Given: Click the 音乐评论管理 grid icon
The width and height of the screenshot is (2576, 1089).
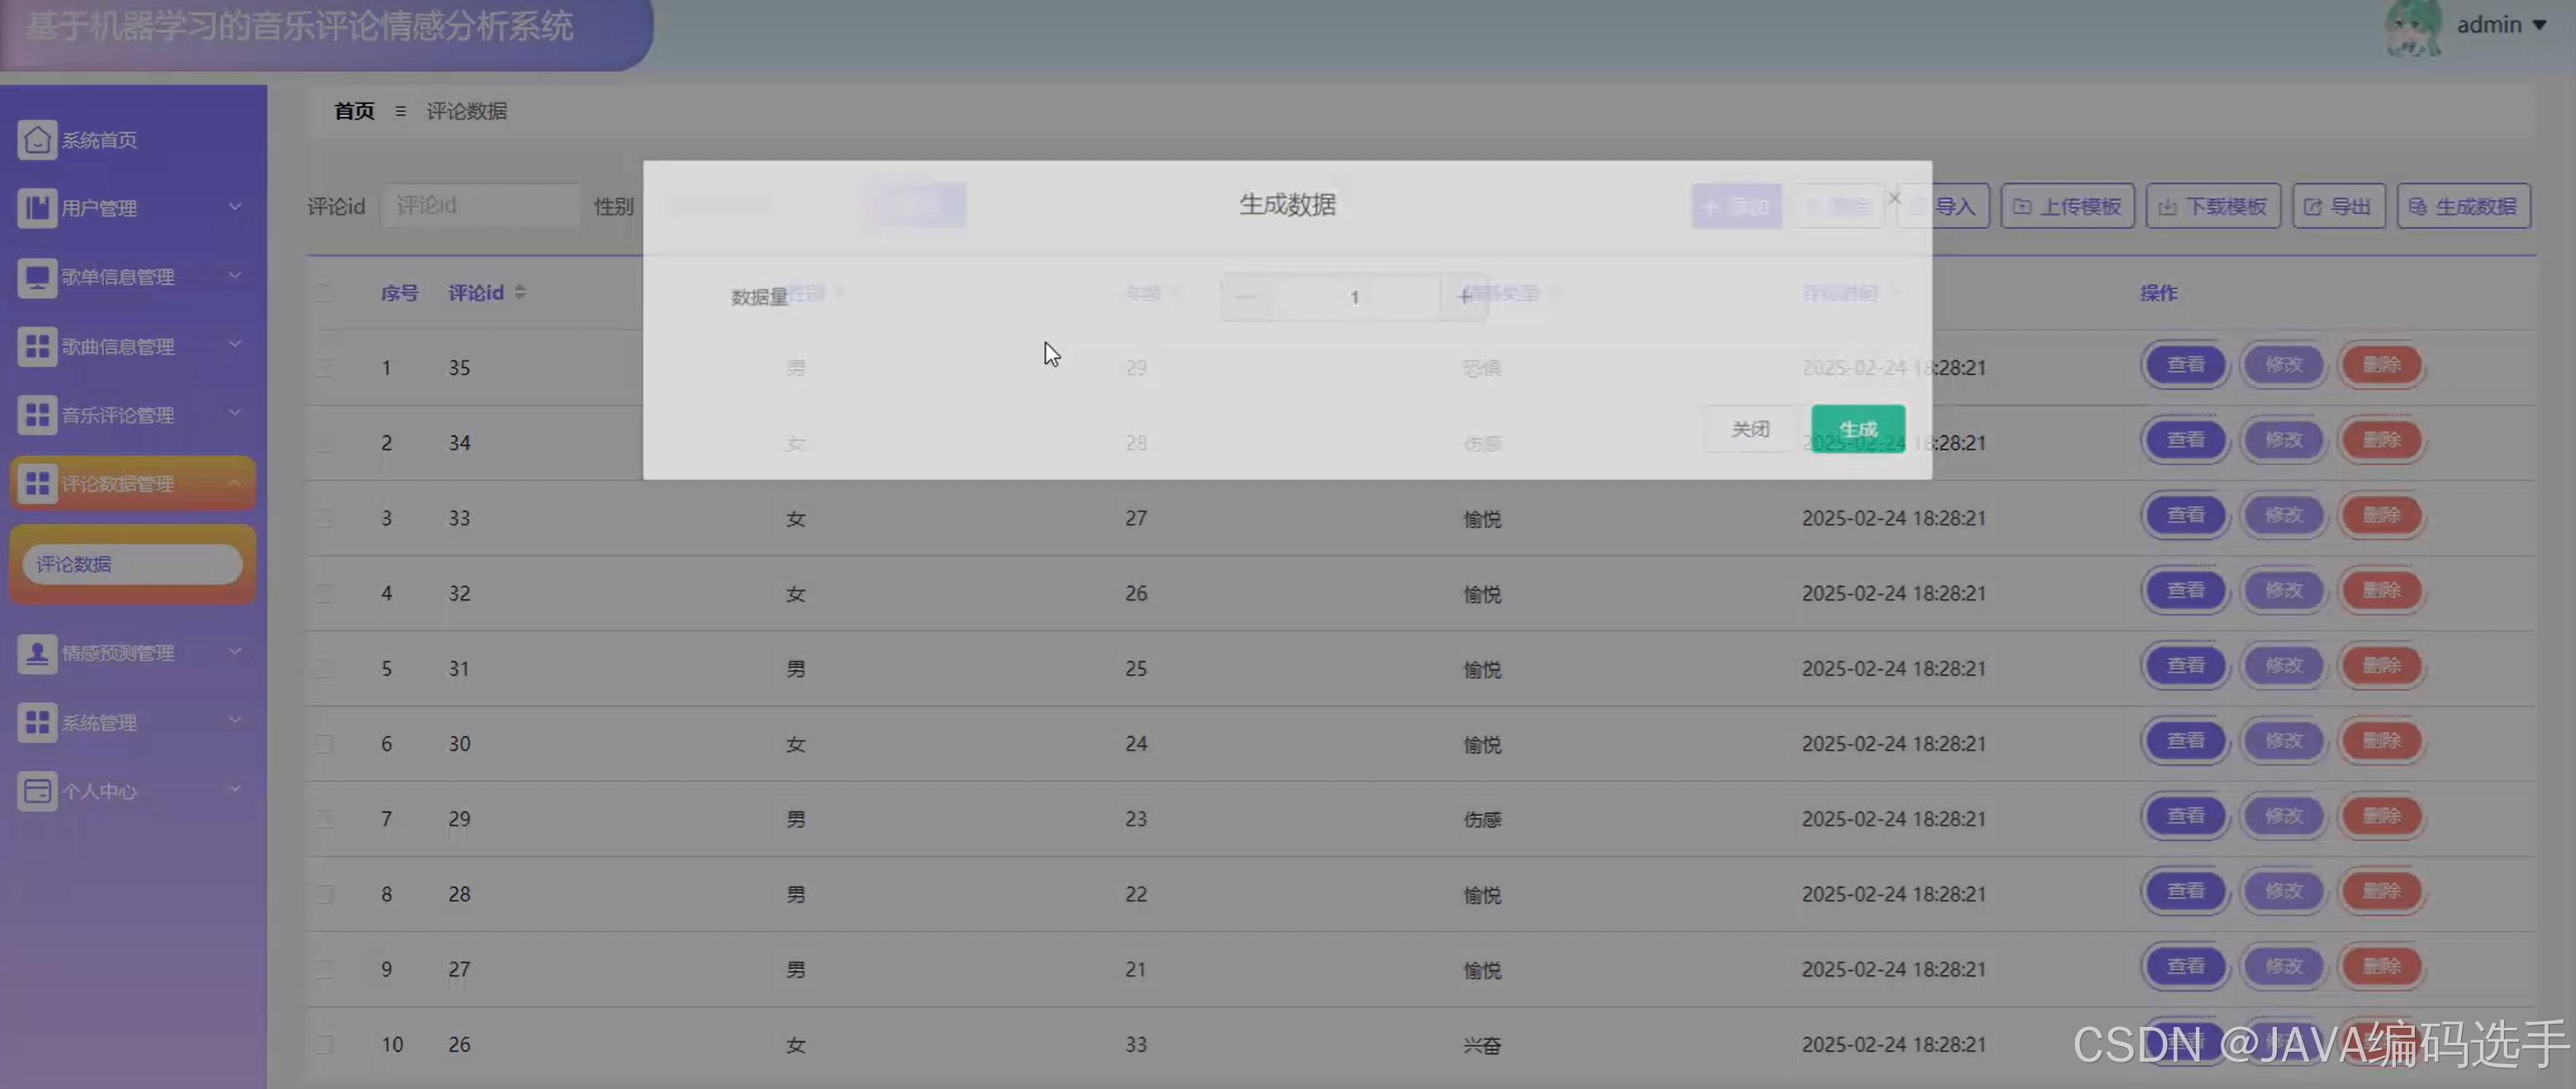Looking at the screenshot, I should 37,414.
